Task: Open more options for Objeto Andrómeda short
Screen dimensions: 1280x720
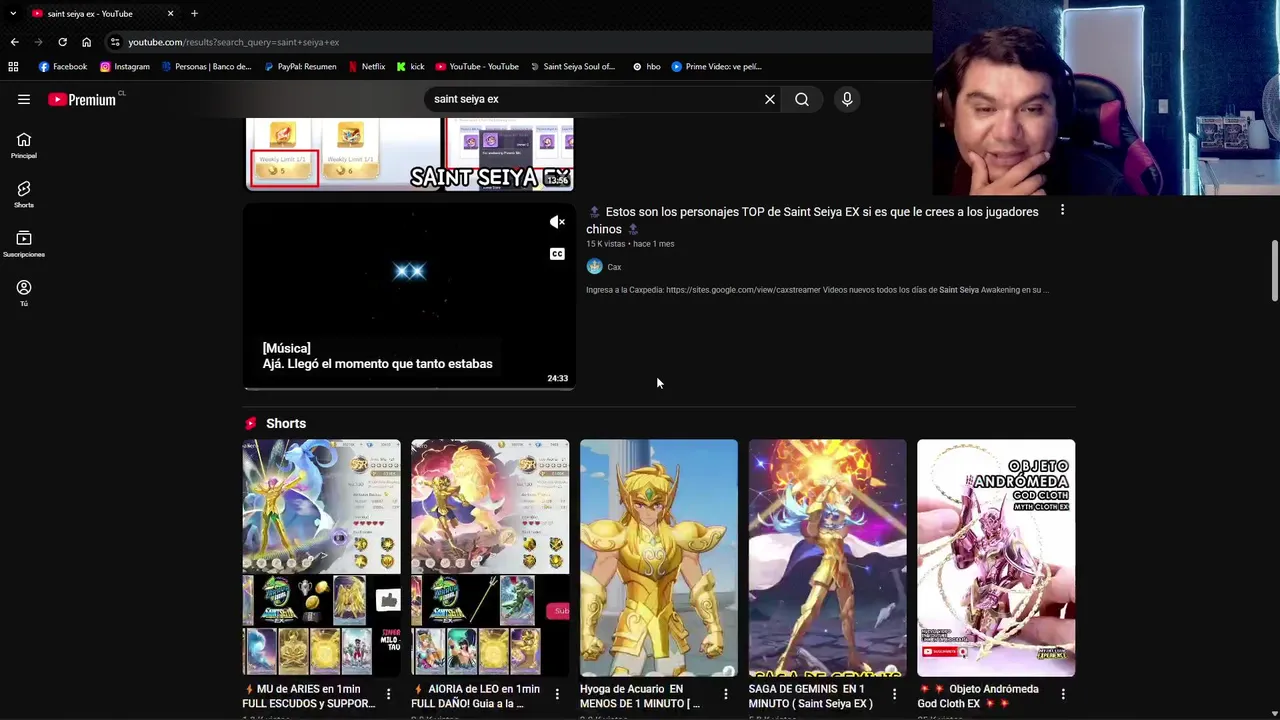Action: [x=1063, y=694]
